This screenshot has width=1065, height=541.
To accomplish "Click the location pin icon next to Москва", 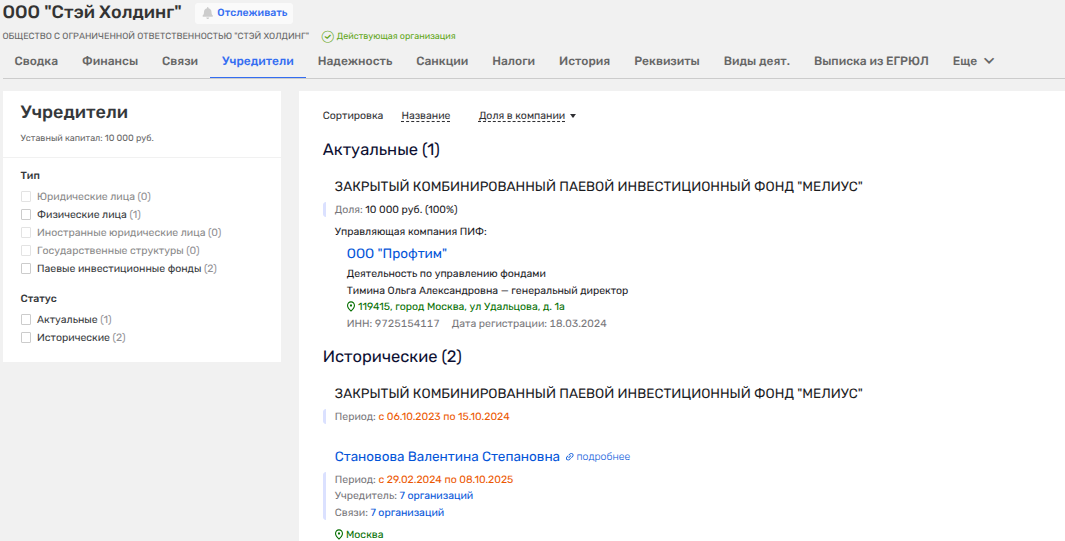I will click(x=339, y=535).
